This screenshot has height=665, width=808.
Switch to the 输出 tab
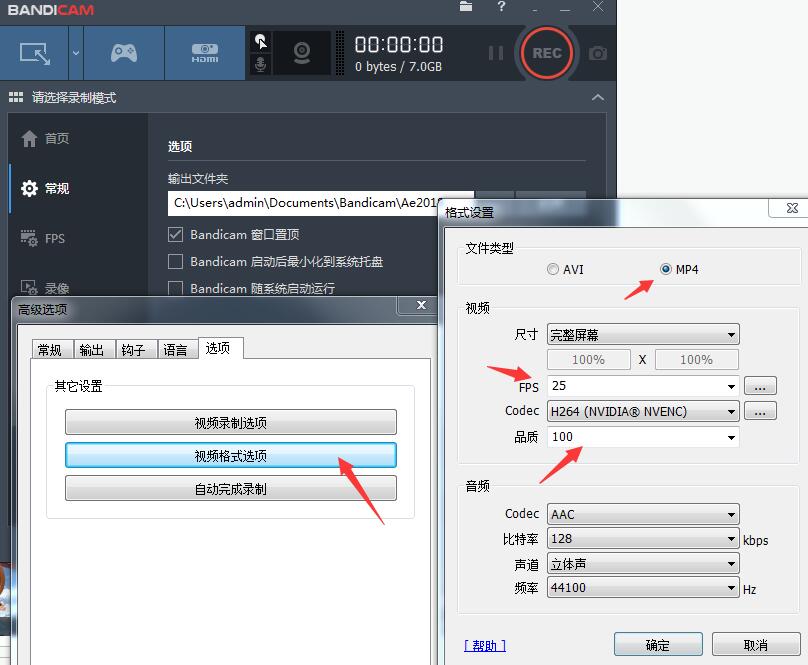tap(92, 349)
